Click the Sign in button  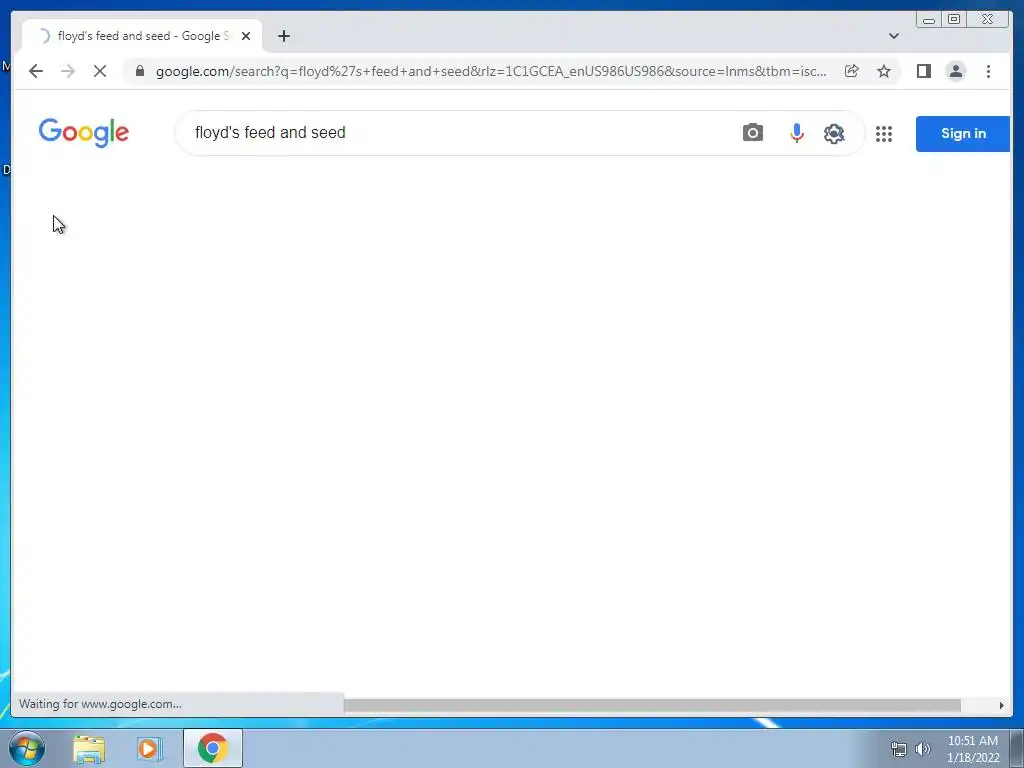coord(963,133)
